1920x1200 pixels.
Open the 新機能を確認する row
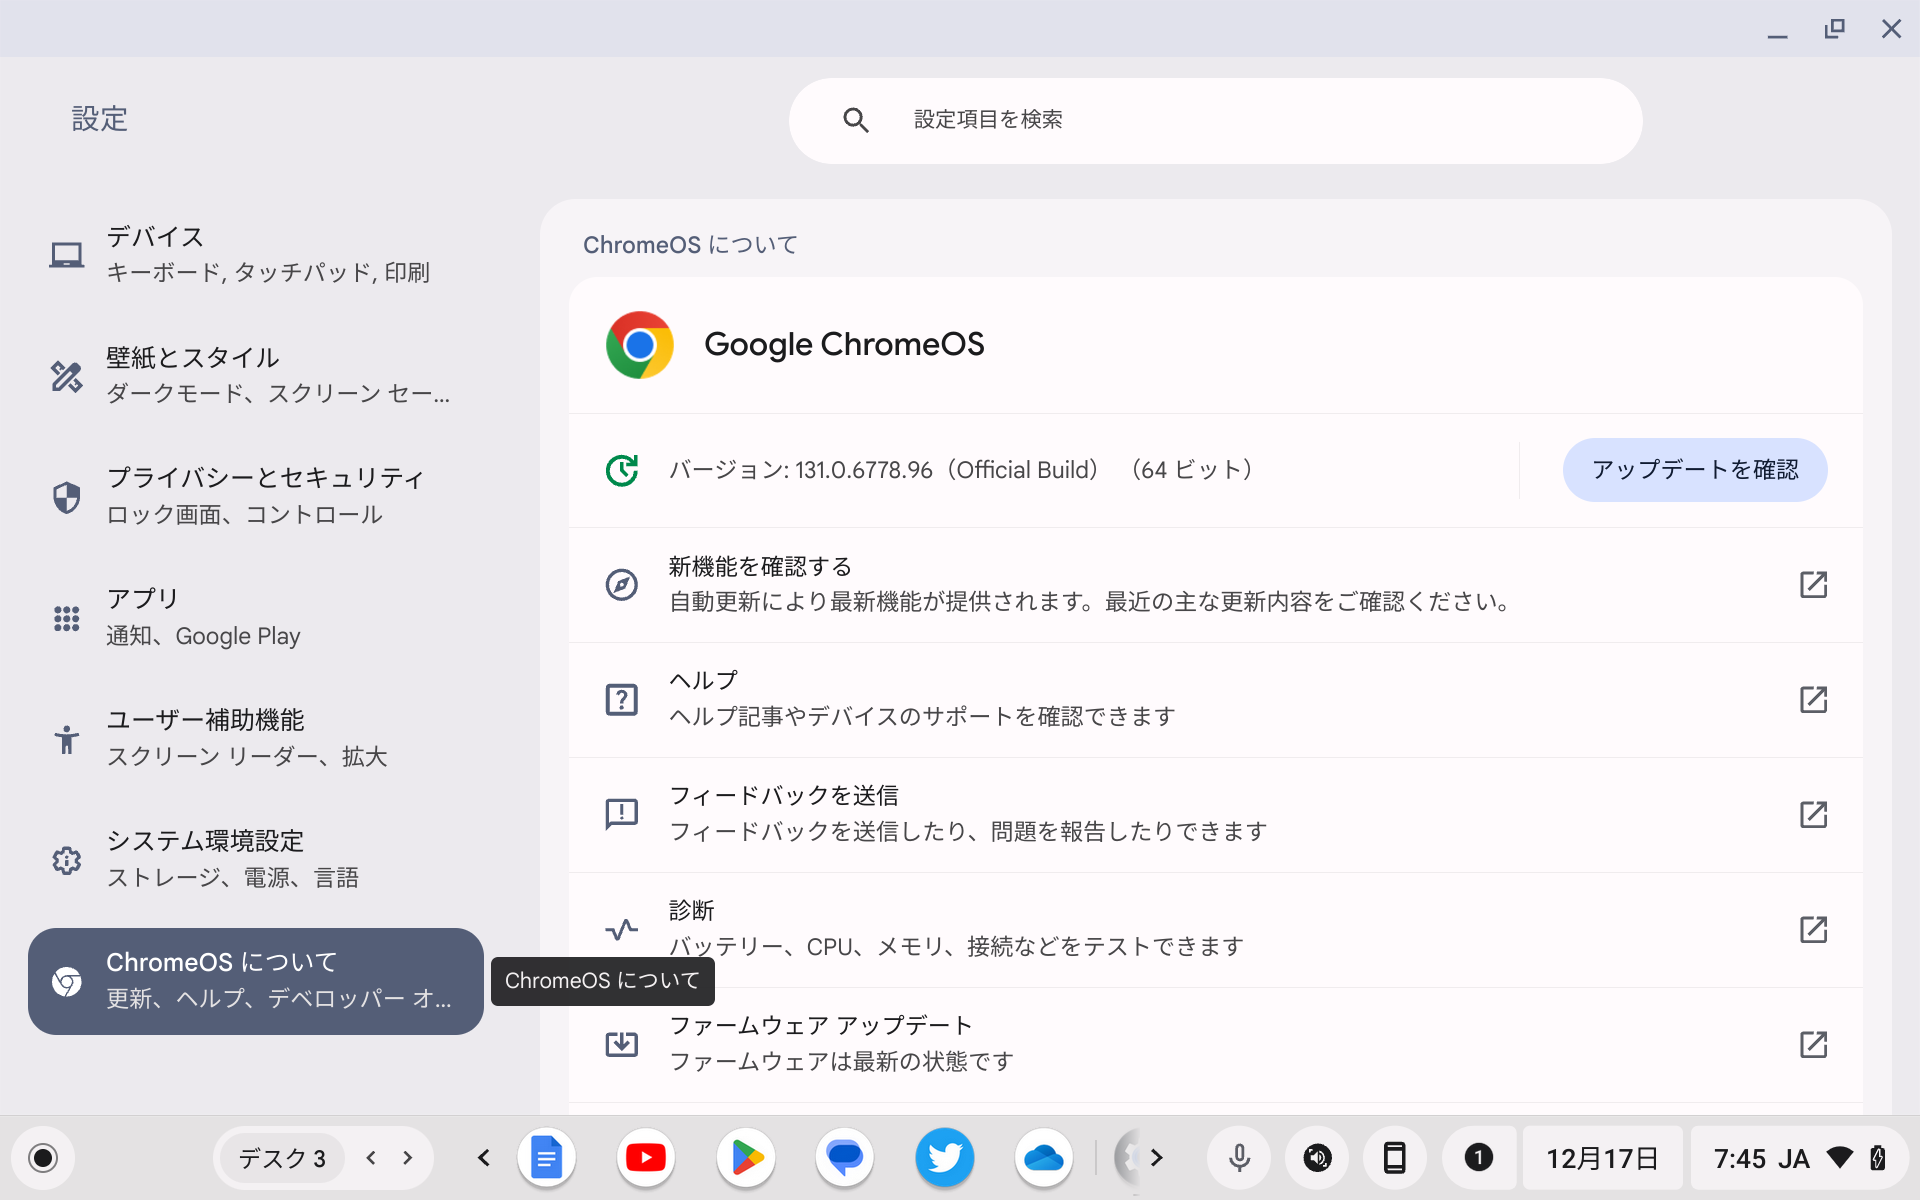[x=1090, y=584]
